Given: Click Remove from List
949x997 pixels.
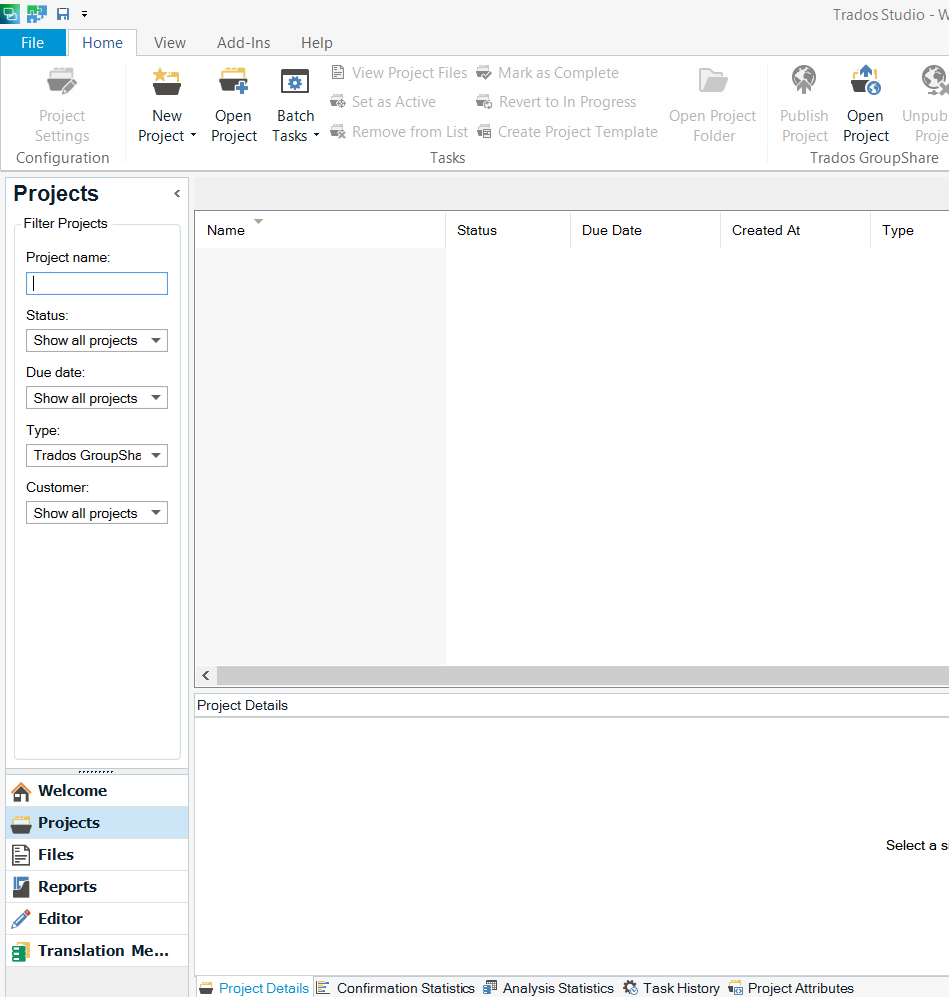Looking at the screenshot, I should pyautogui.click(x=399, y=132).
